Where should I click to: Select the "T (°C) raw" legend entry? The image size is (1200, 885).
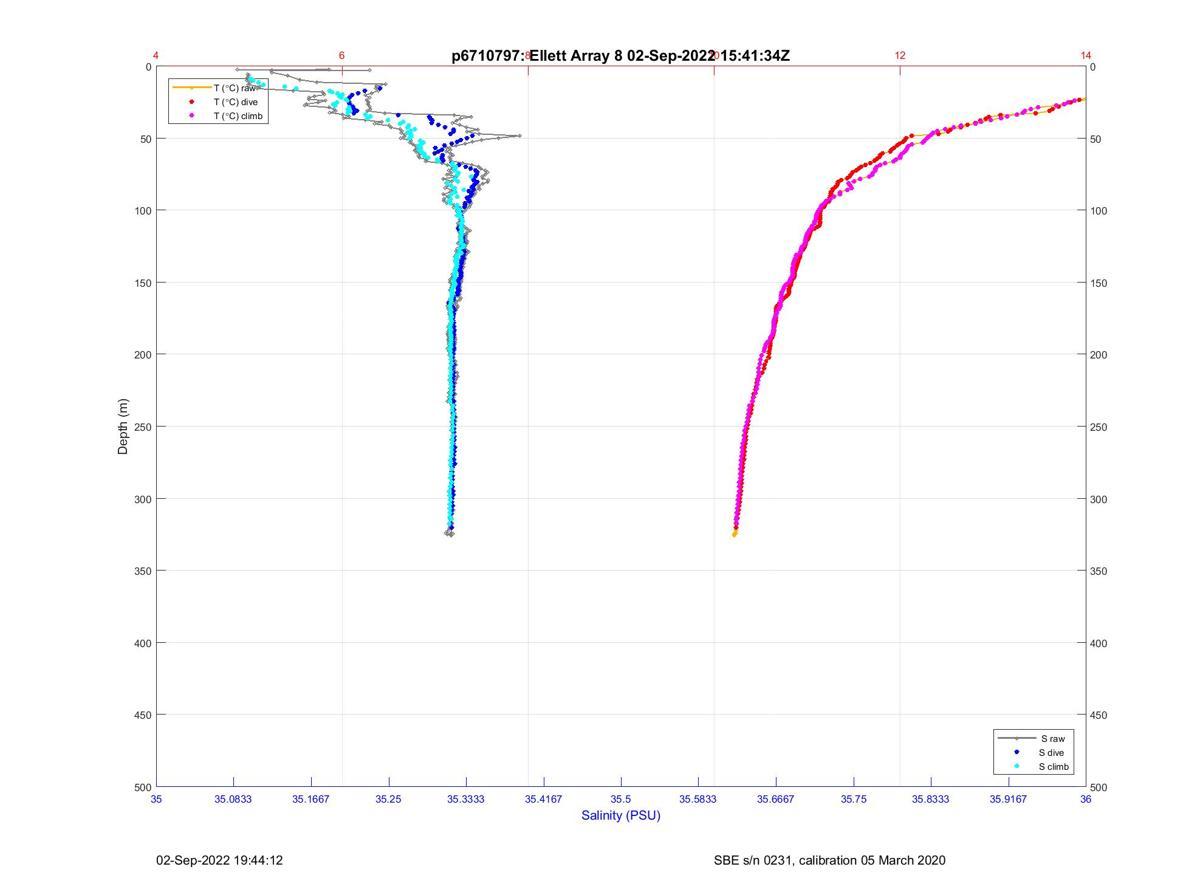(234, 88)
